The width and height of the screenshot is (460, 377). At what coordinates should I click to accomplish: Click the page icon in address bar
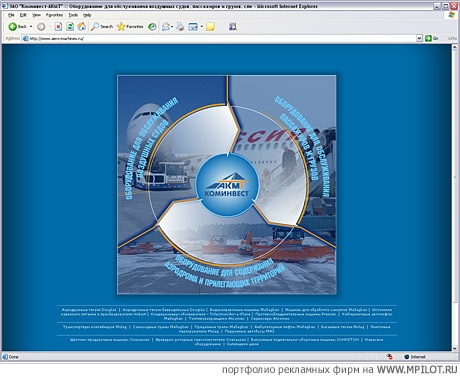click(25, 38)
